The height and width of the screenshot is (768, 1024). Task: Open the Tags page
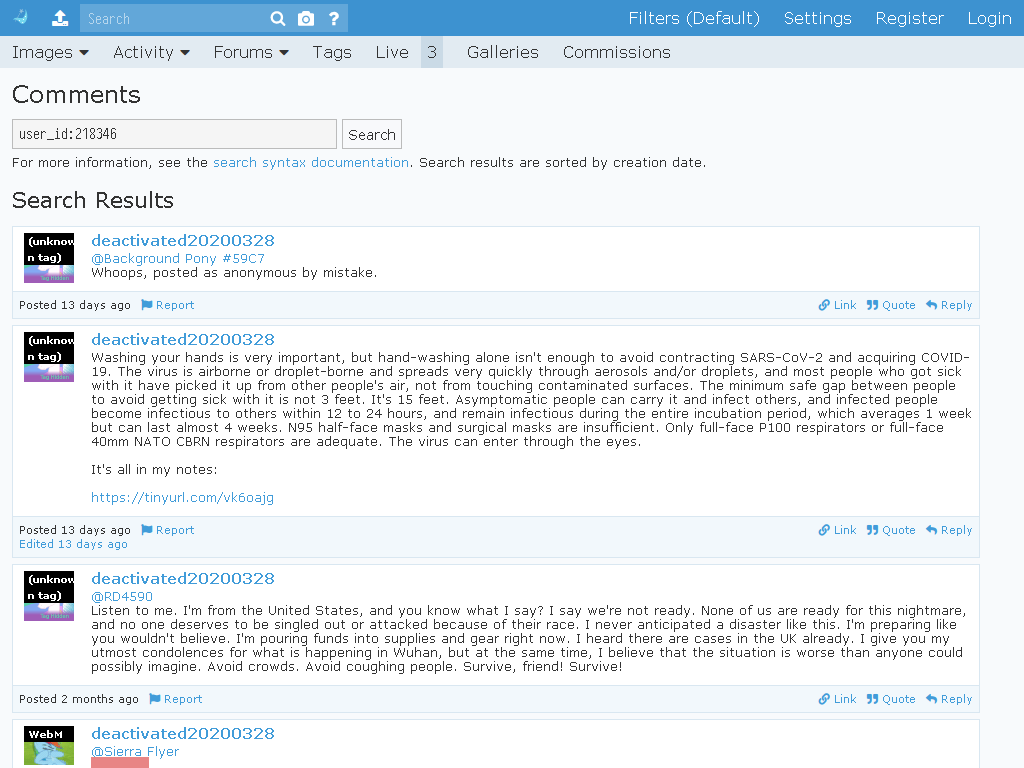[x=332, y=52]
